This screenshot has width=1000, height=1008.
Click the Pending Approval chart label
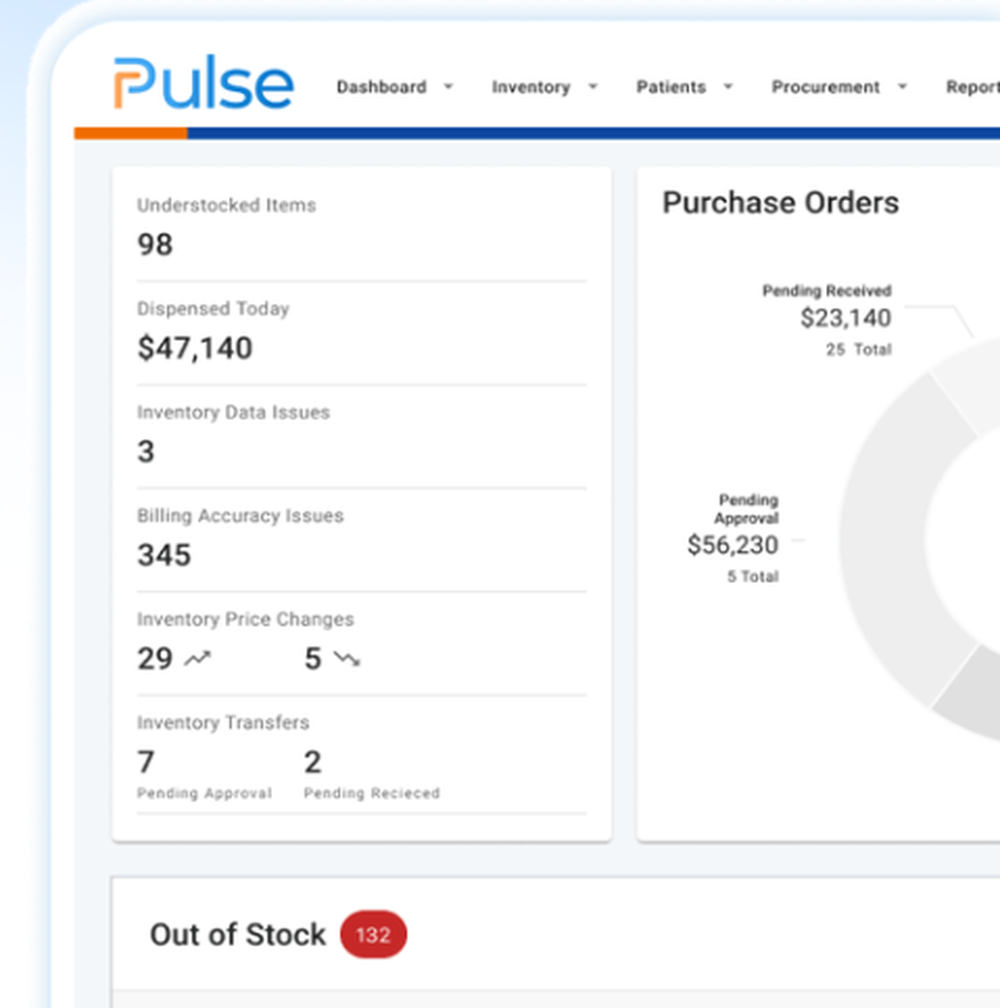746,509
